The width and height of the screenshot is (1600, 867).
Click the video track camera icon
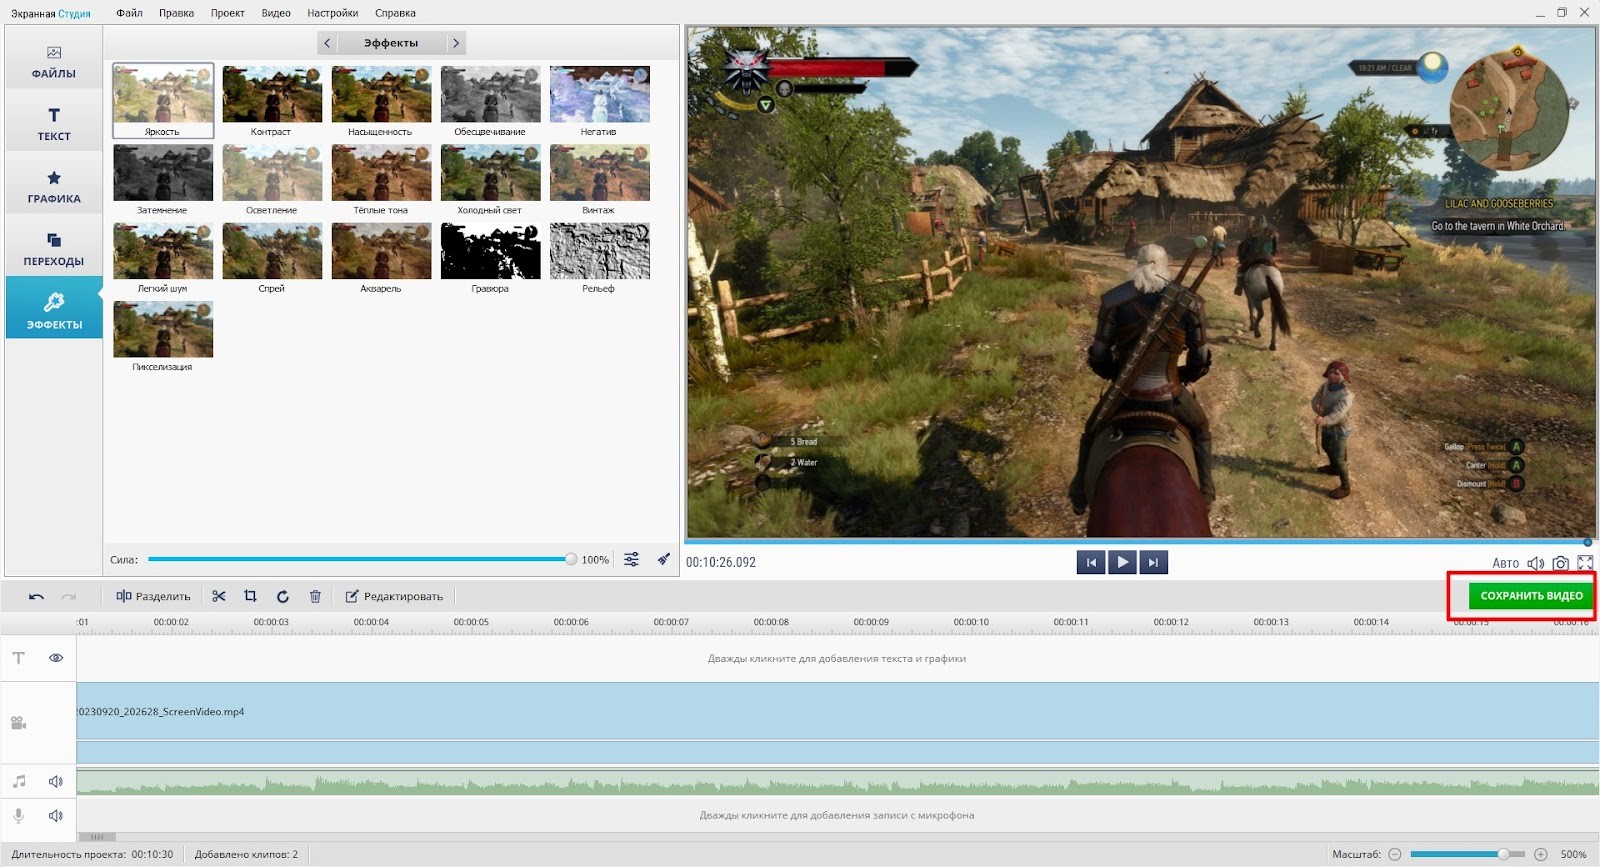click(x=19, y=722)
